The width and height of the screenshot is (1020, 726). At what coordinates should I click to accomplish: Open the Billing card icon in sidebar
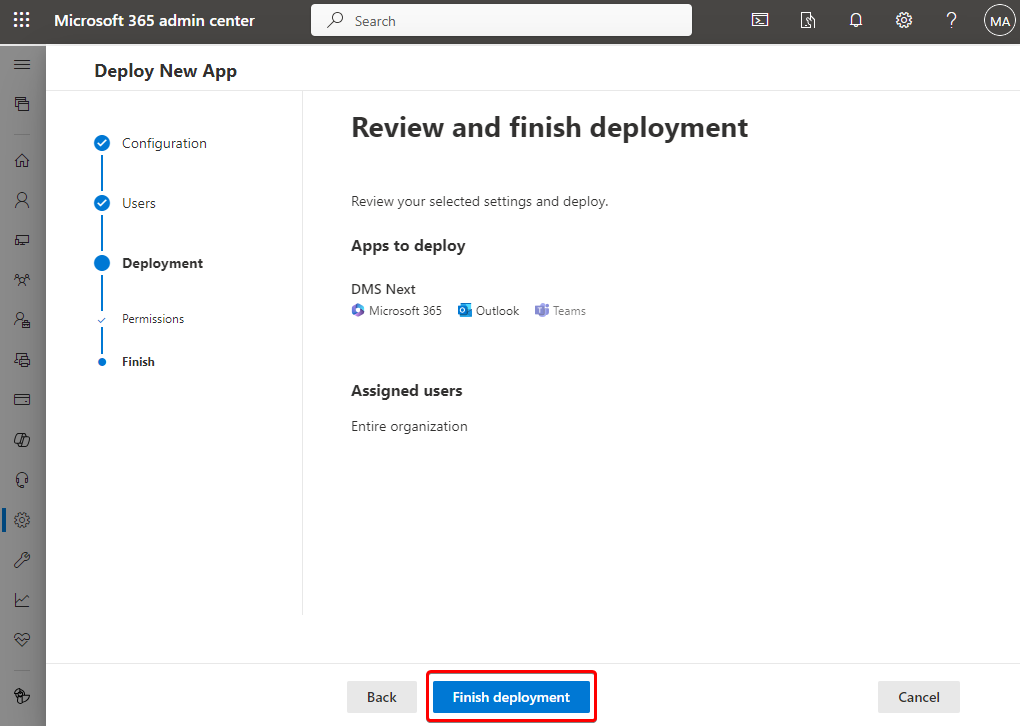(x=22, y=399)
